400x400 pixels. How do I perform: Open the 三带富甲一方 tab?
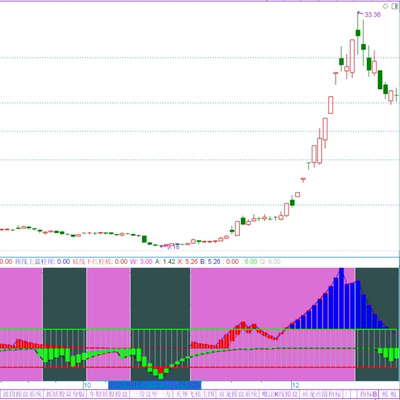point(151,394)
